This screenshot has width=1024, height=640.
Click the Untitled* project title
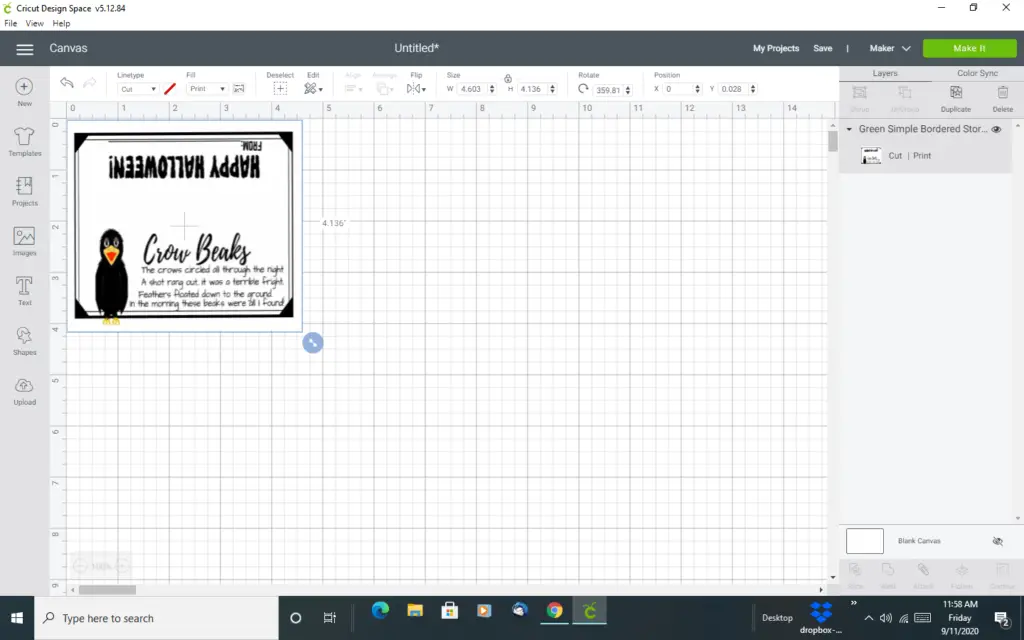(x=417, y=48)
